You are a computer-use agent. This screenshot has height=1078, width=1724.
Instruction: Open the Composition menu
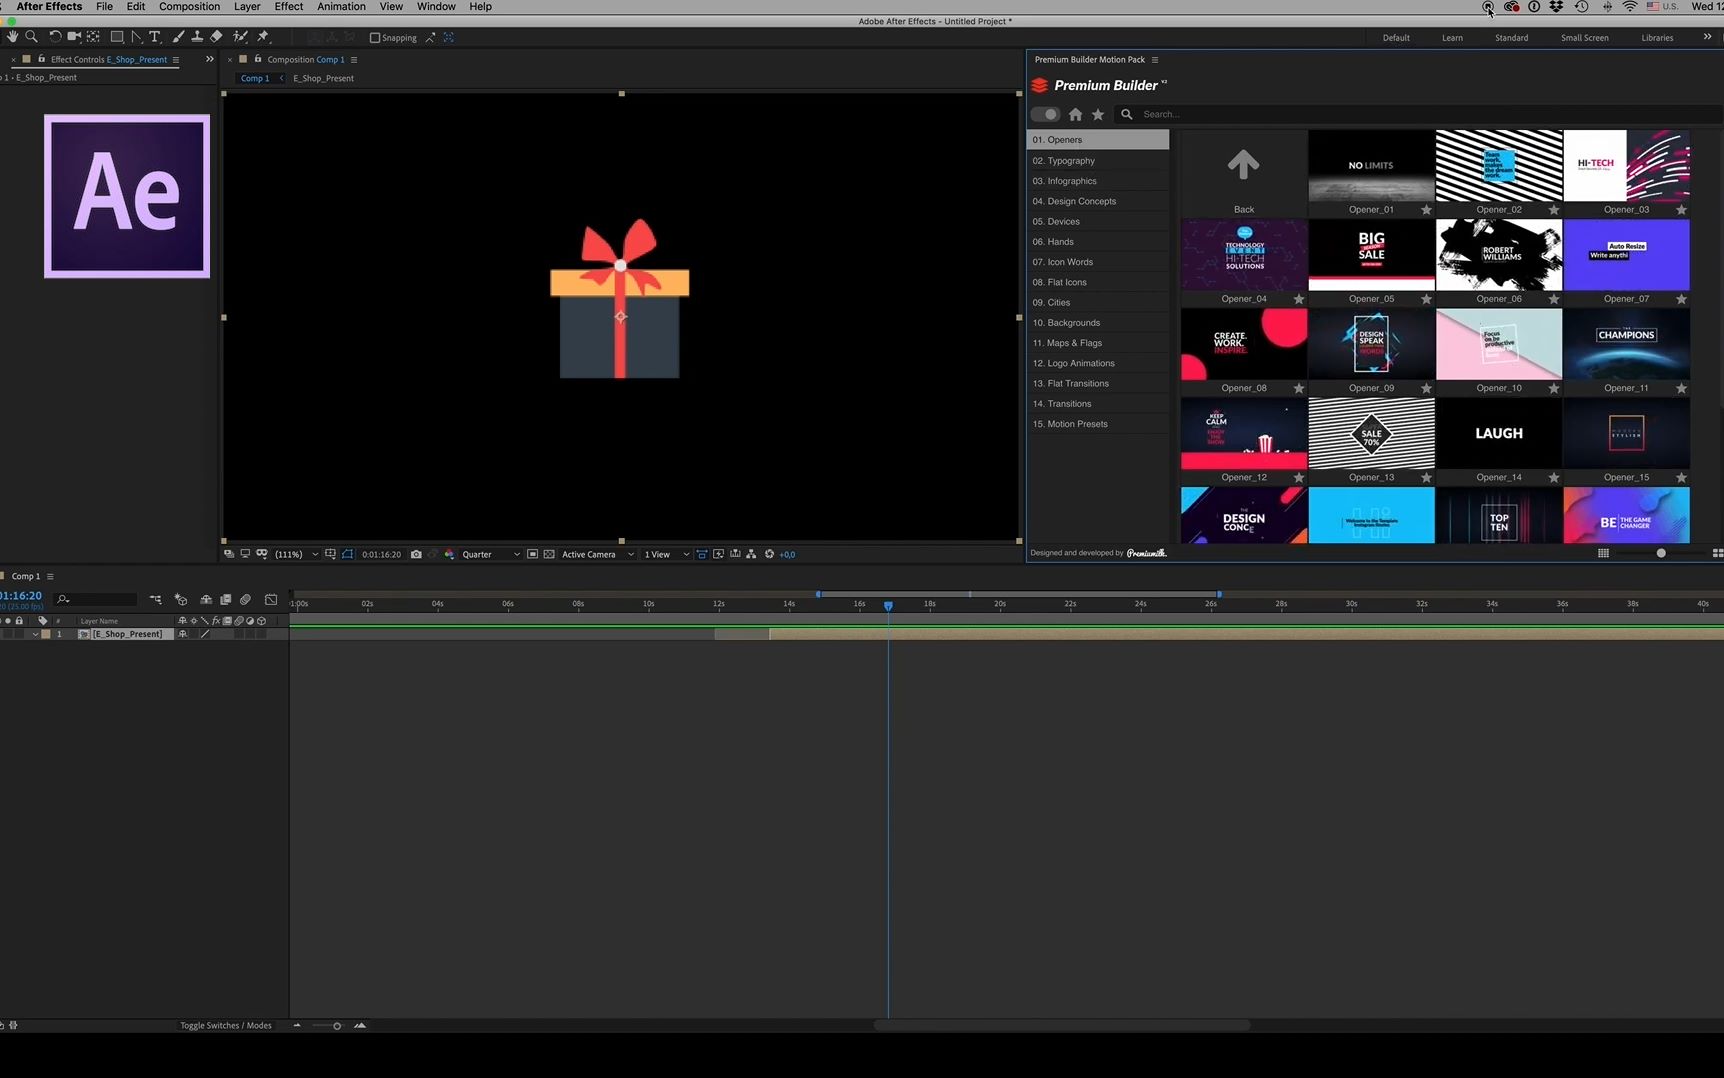pos(189,7)
